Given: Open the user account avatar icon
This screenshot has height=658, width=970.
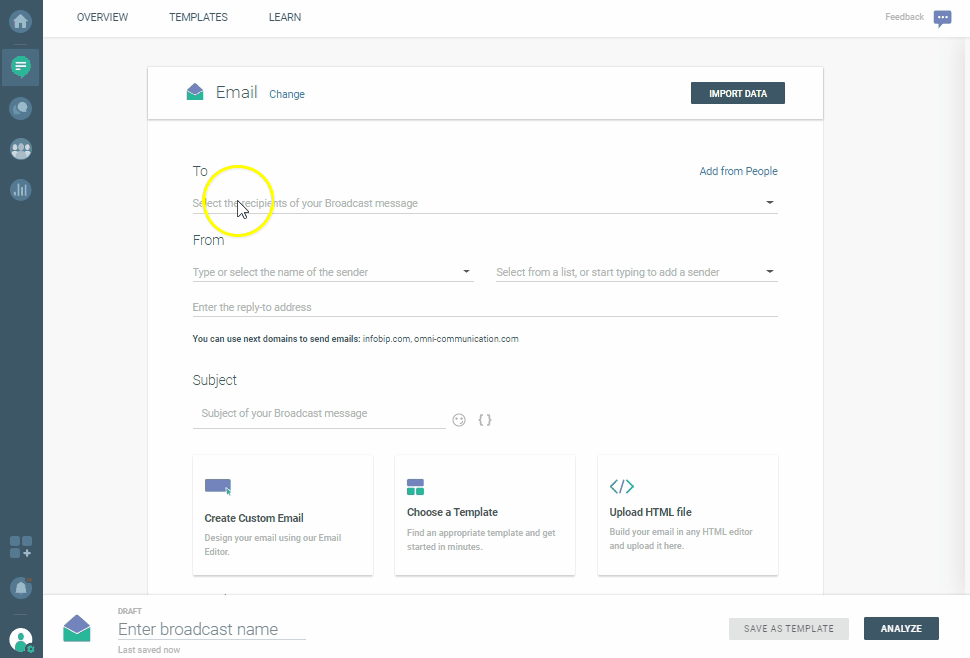Looking at the screenshot, I should [21, 639].
